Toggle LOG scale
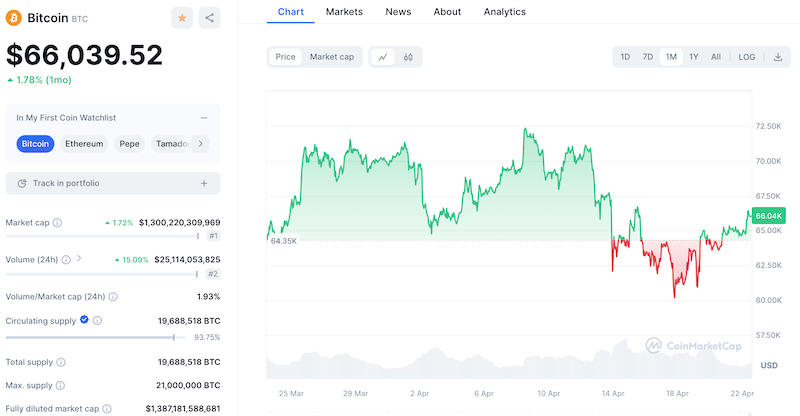Image resolution: width=800 pixels, height=416 pixels. point(747,57)
